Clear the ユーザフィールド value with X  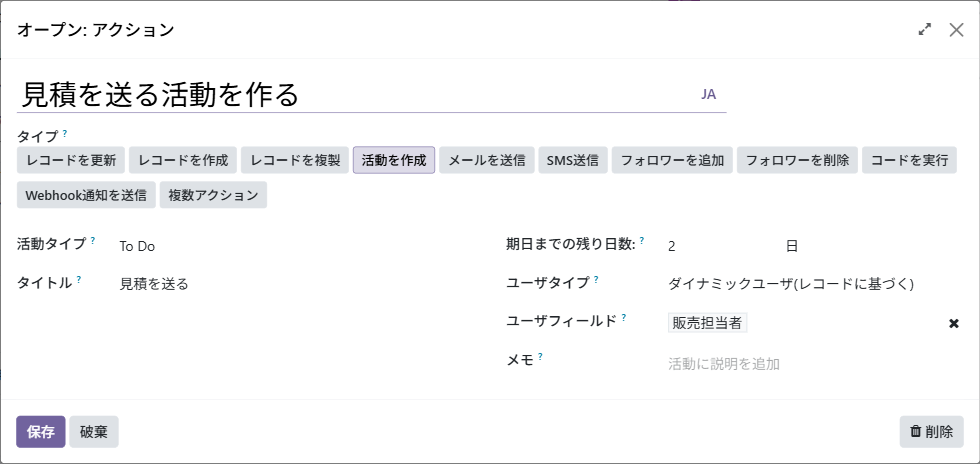tap(954, 323)
